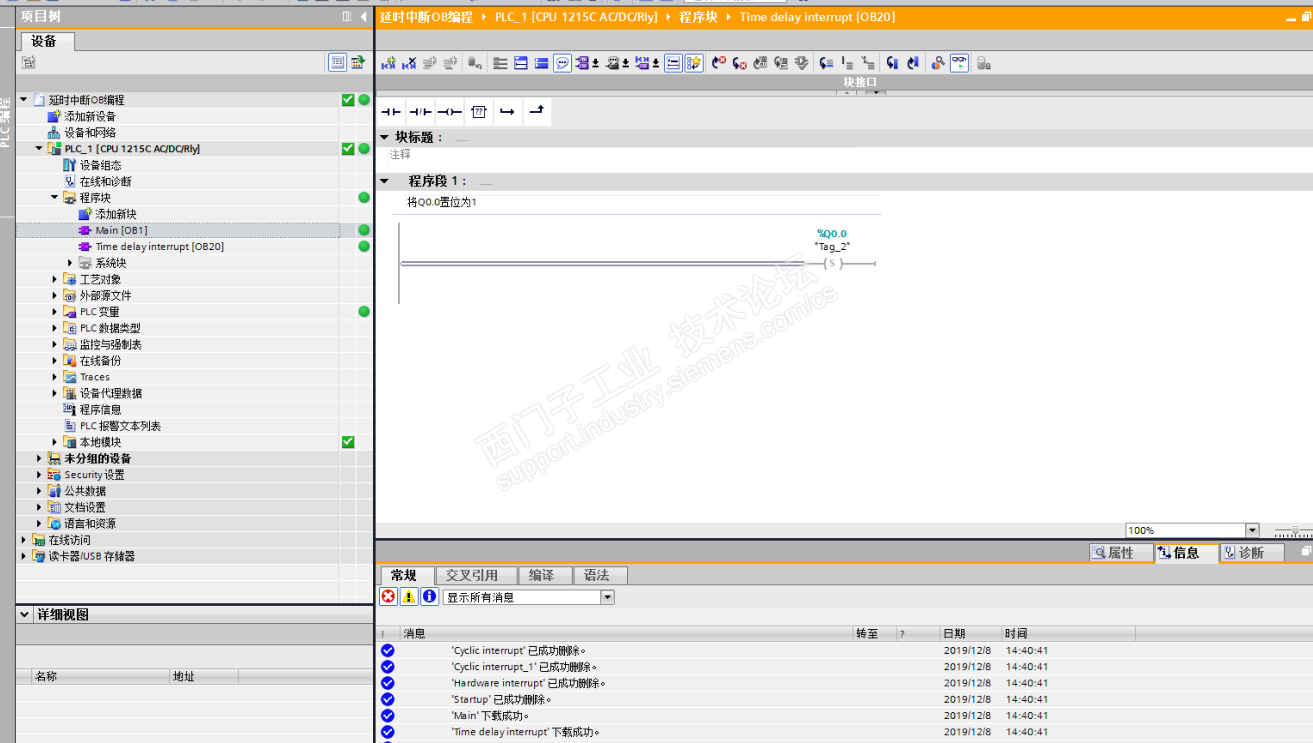This screenshot has width=1313, height=743.
Task: Click the 程序块 breadcrumb in title bar
Action: 699,17
